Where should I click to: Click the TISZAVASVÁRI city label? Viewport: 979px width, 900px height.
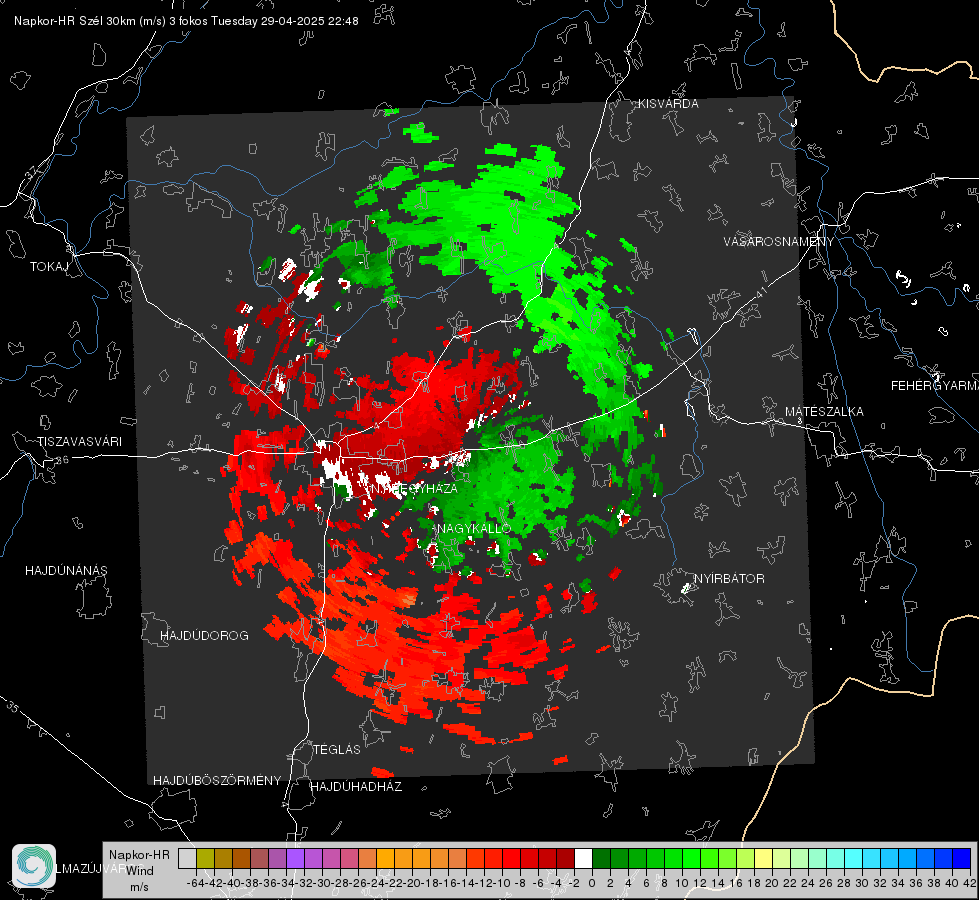tap(79, 442)
